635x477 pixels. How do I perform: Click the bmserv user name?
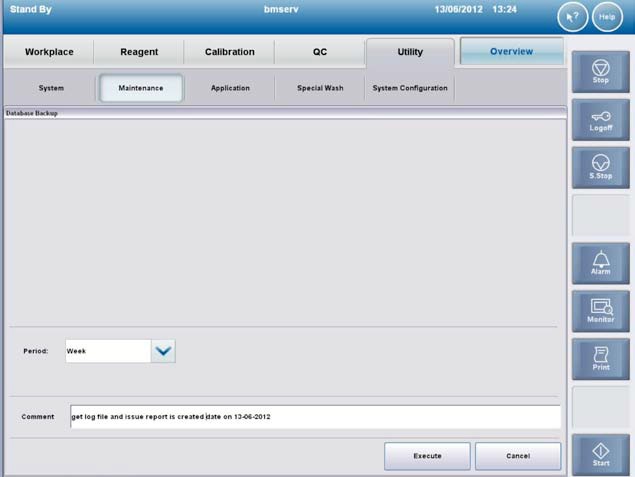pos(281,9)
